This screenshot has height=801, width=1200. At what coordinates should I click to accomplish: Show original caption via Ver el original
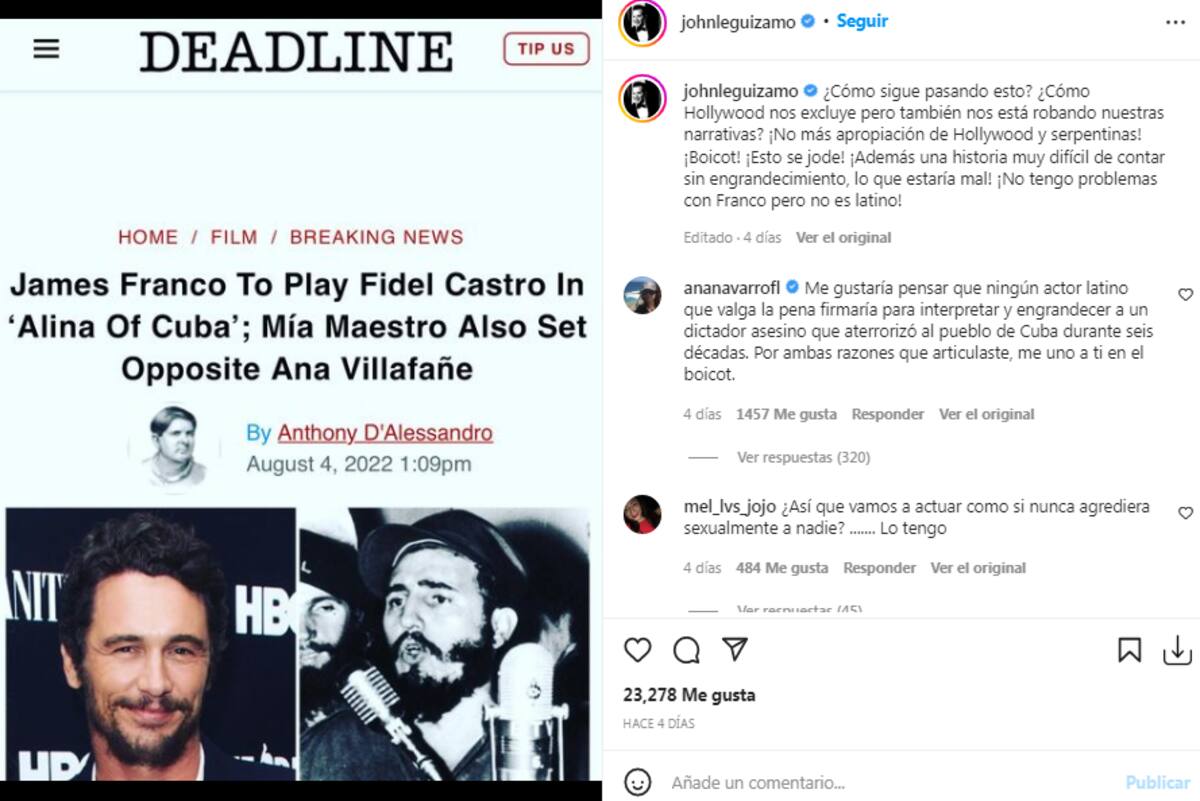click(843, 238)
